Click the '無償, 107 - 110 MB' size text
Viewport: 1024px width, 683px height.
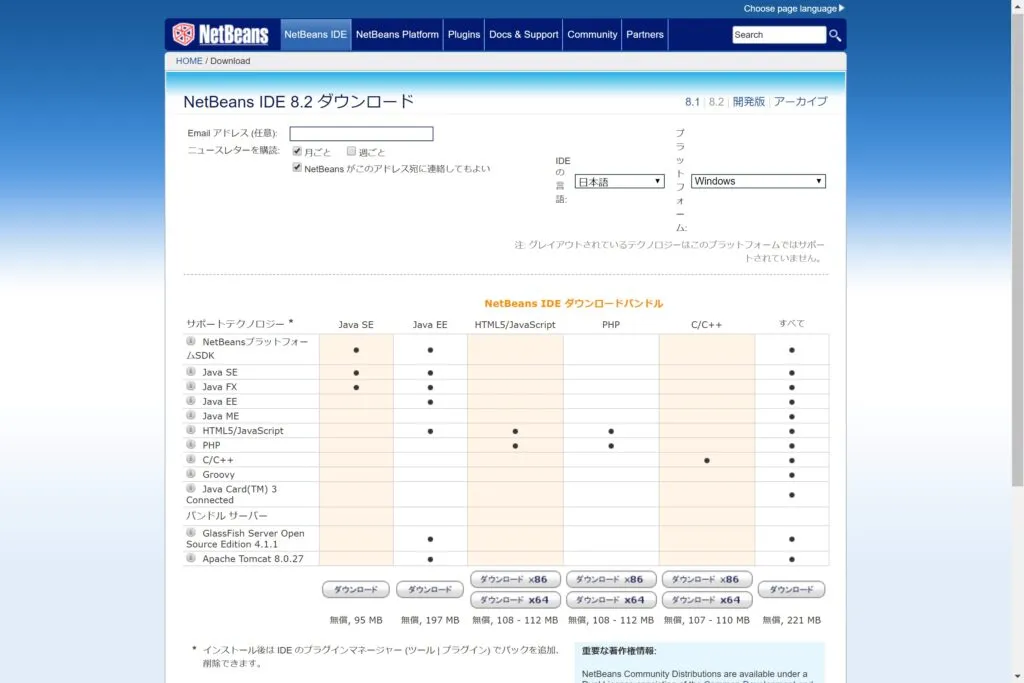[707, 620]
